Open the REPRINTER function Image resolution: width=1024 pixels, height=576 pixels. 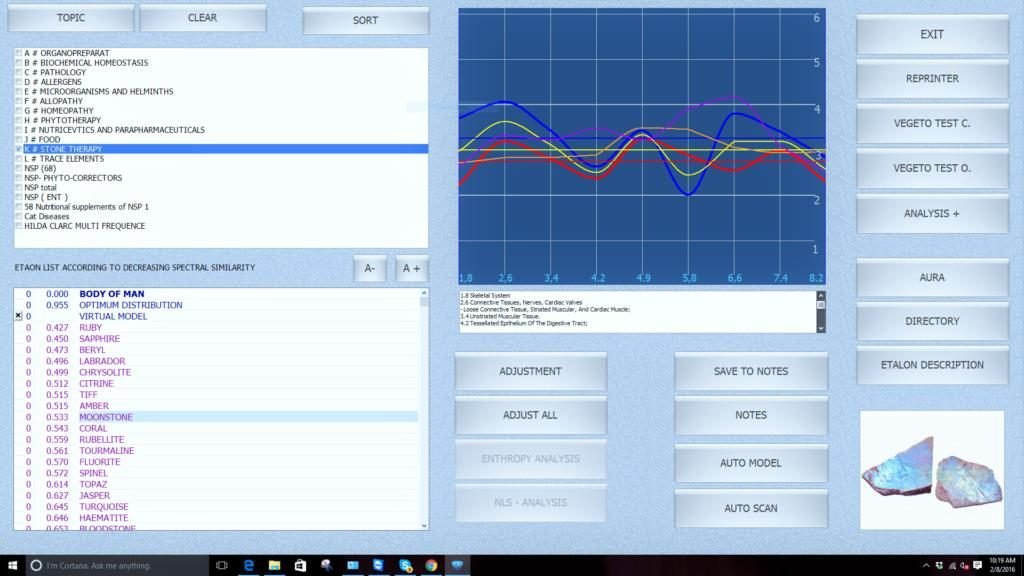[930, 79]
